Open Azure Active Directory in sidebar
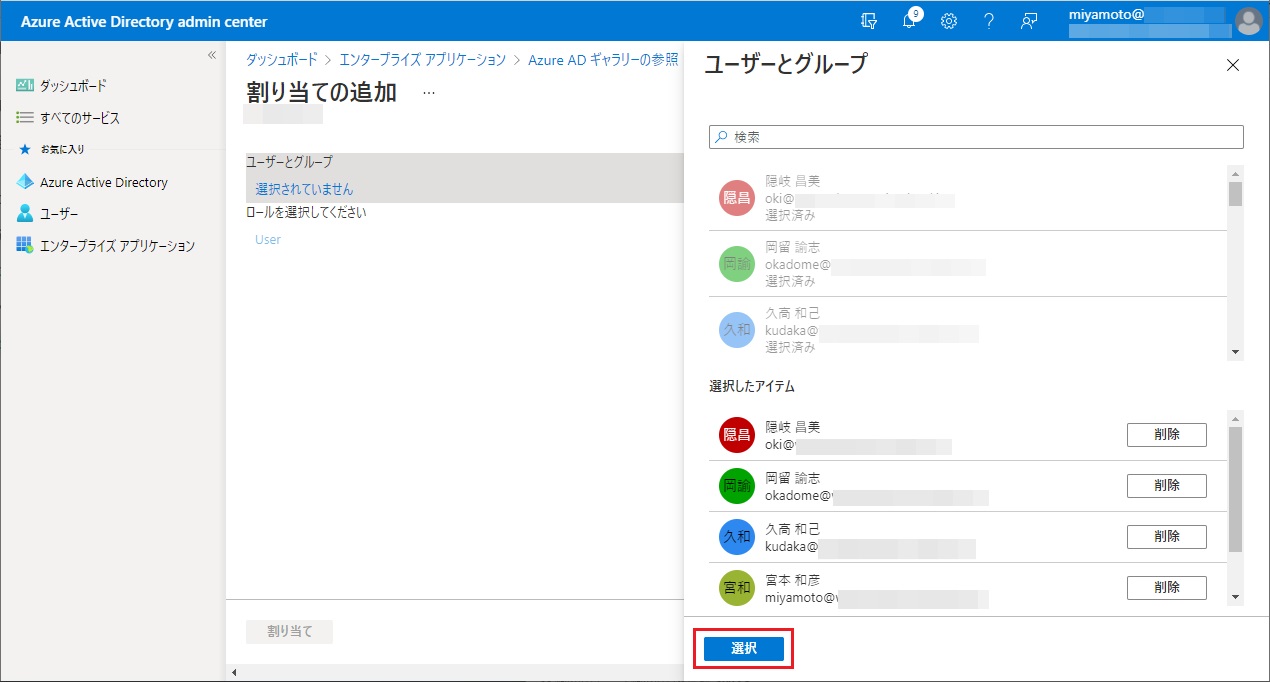The height and width of the screenshot is (683, 1270). coord(103,183)
